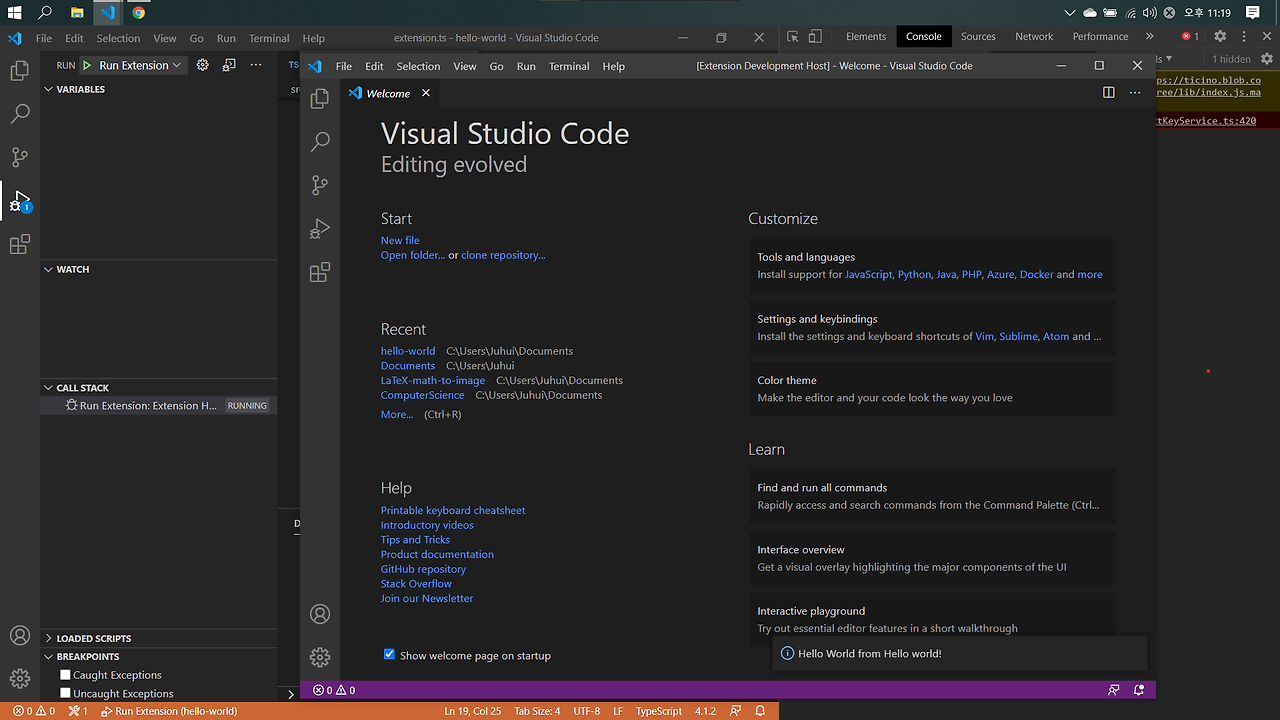Open the Run panel more actions ellipsis

coord(256,65)
